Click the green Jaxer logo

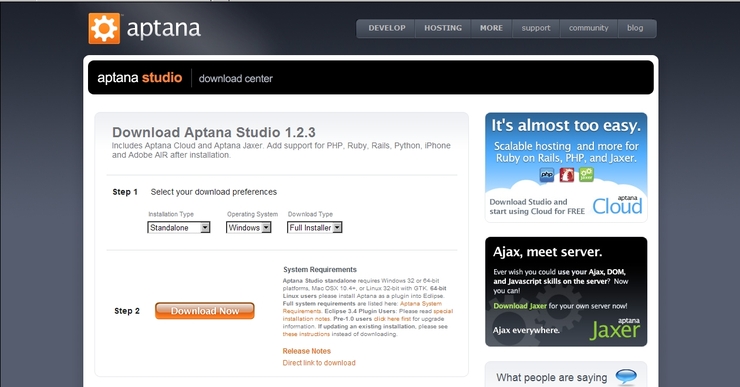click(x=615, y=329)
